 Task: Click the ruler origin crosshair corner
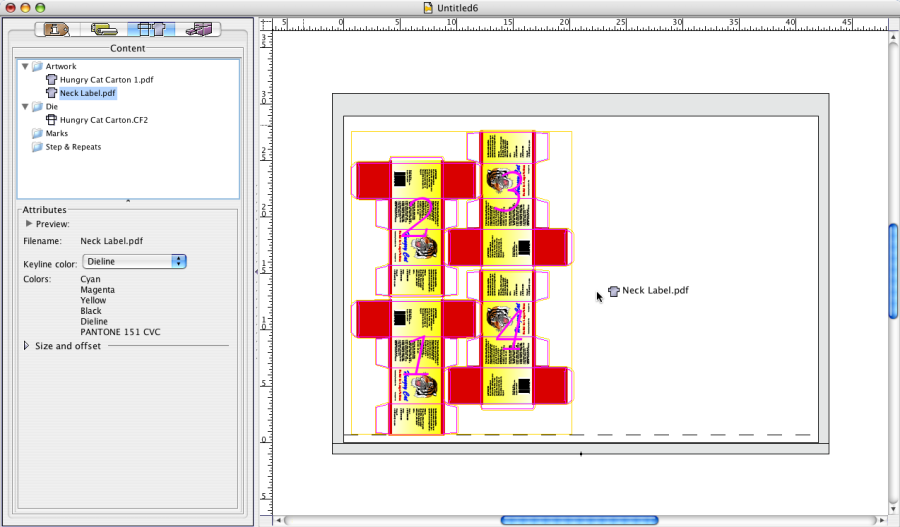[x=265, y=24]
